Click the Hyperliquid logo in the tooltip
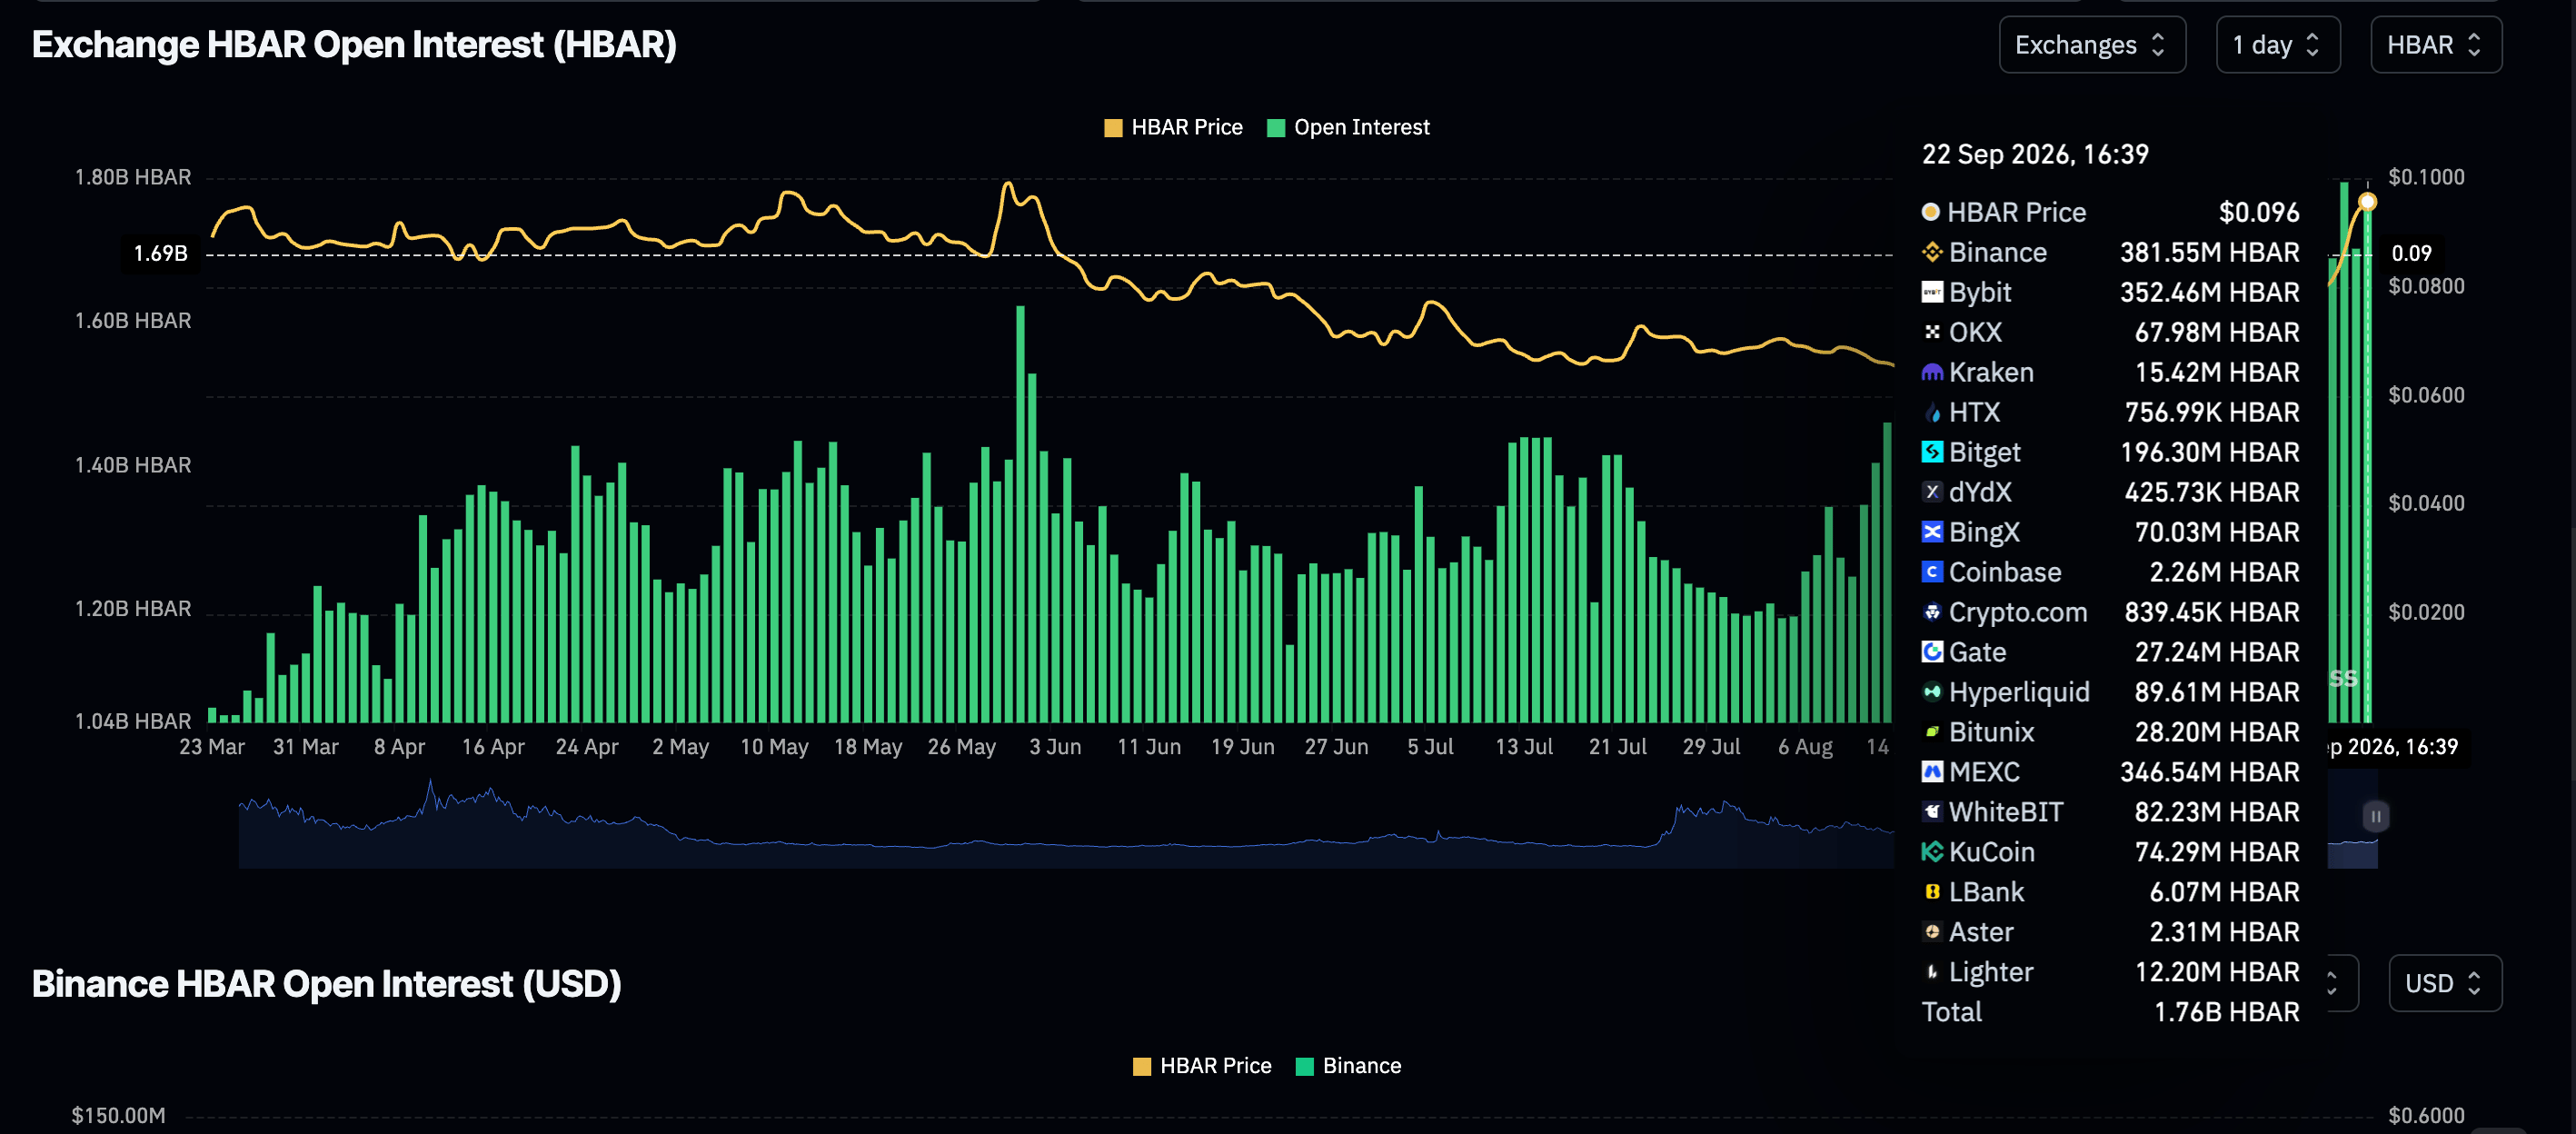 point(1932,692)
